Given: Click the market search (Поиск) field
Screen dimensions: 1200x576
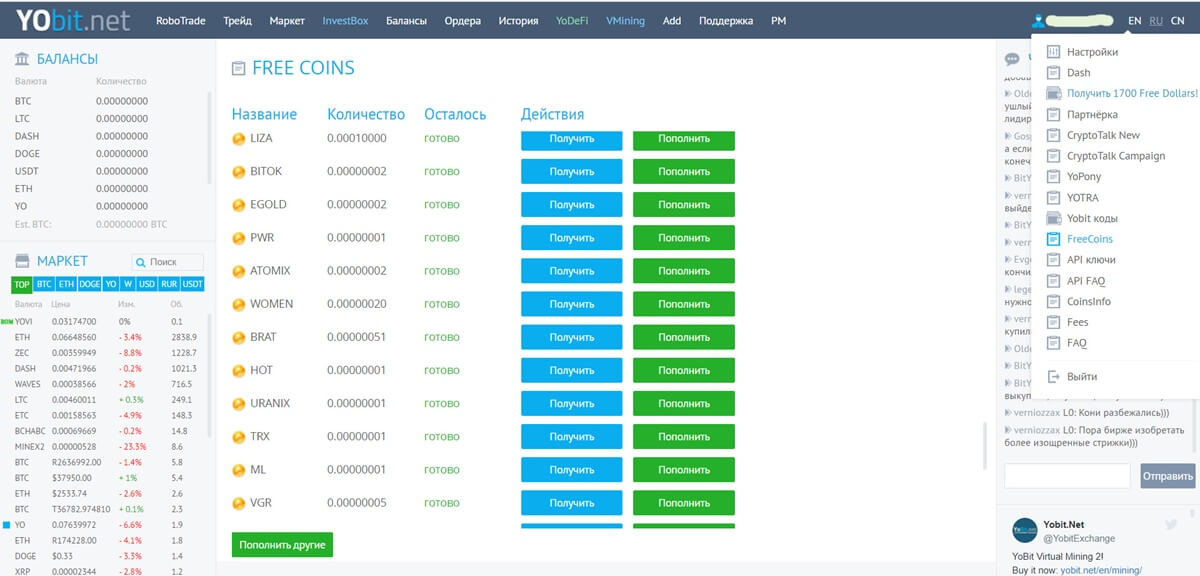Looking at the screenshot, I should [x=167, y=262].
